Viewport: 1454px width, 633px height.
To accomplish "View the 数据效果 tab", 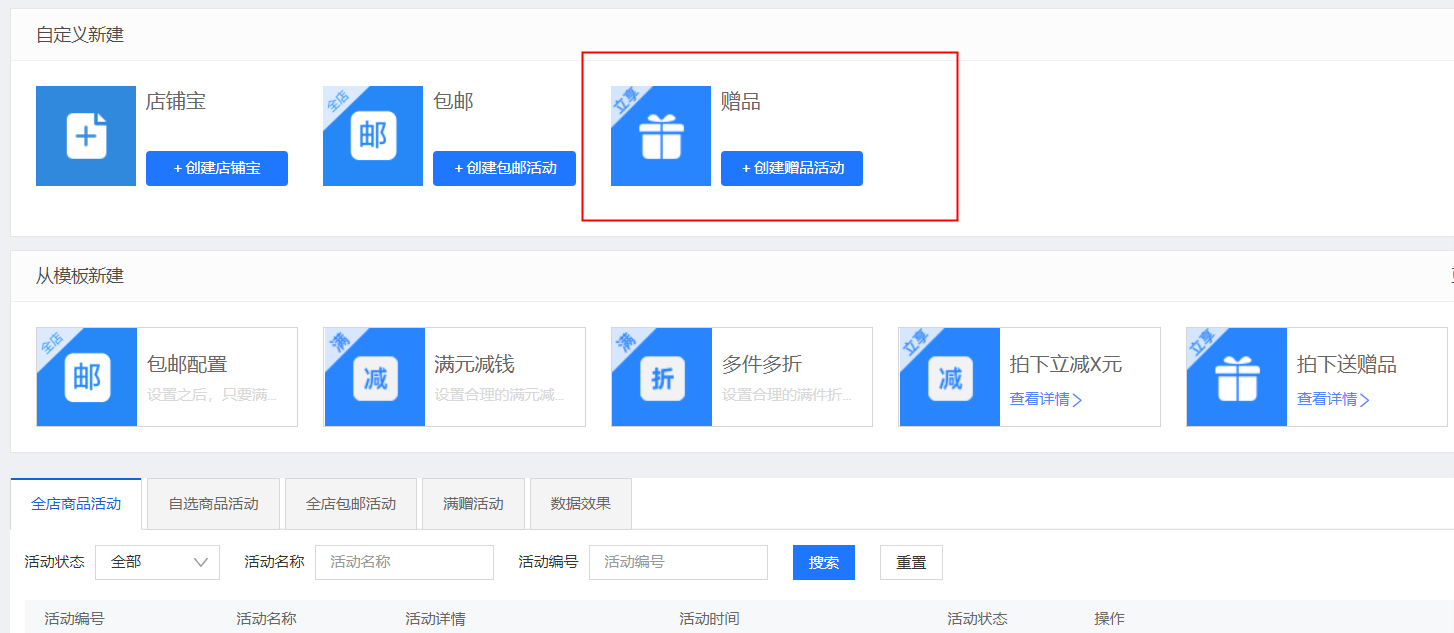I will pos(580,503).
